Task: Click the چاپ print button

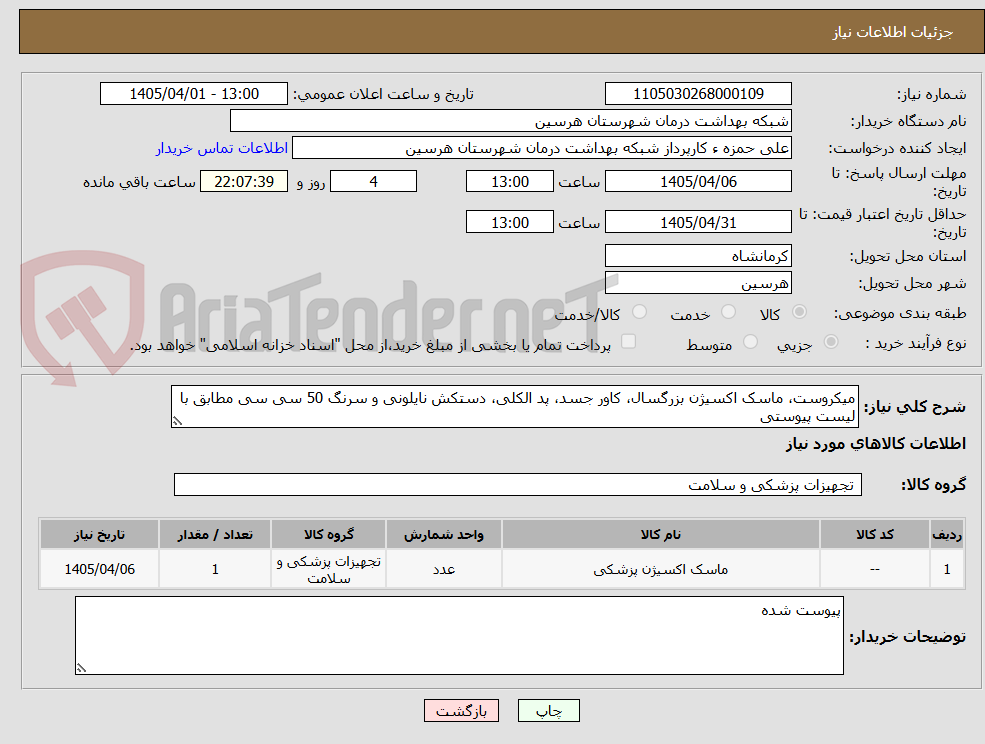Action: coord(548,711)
